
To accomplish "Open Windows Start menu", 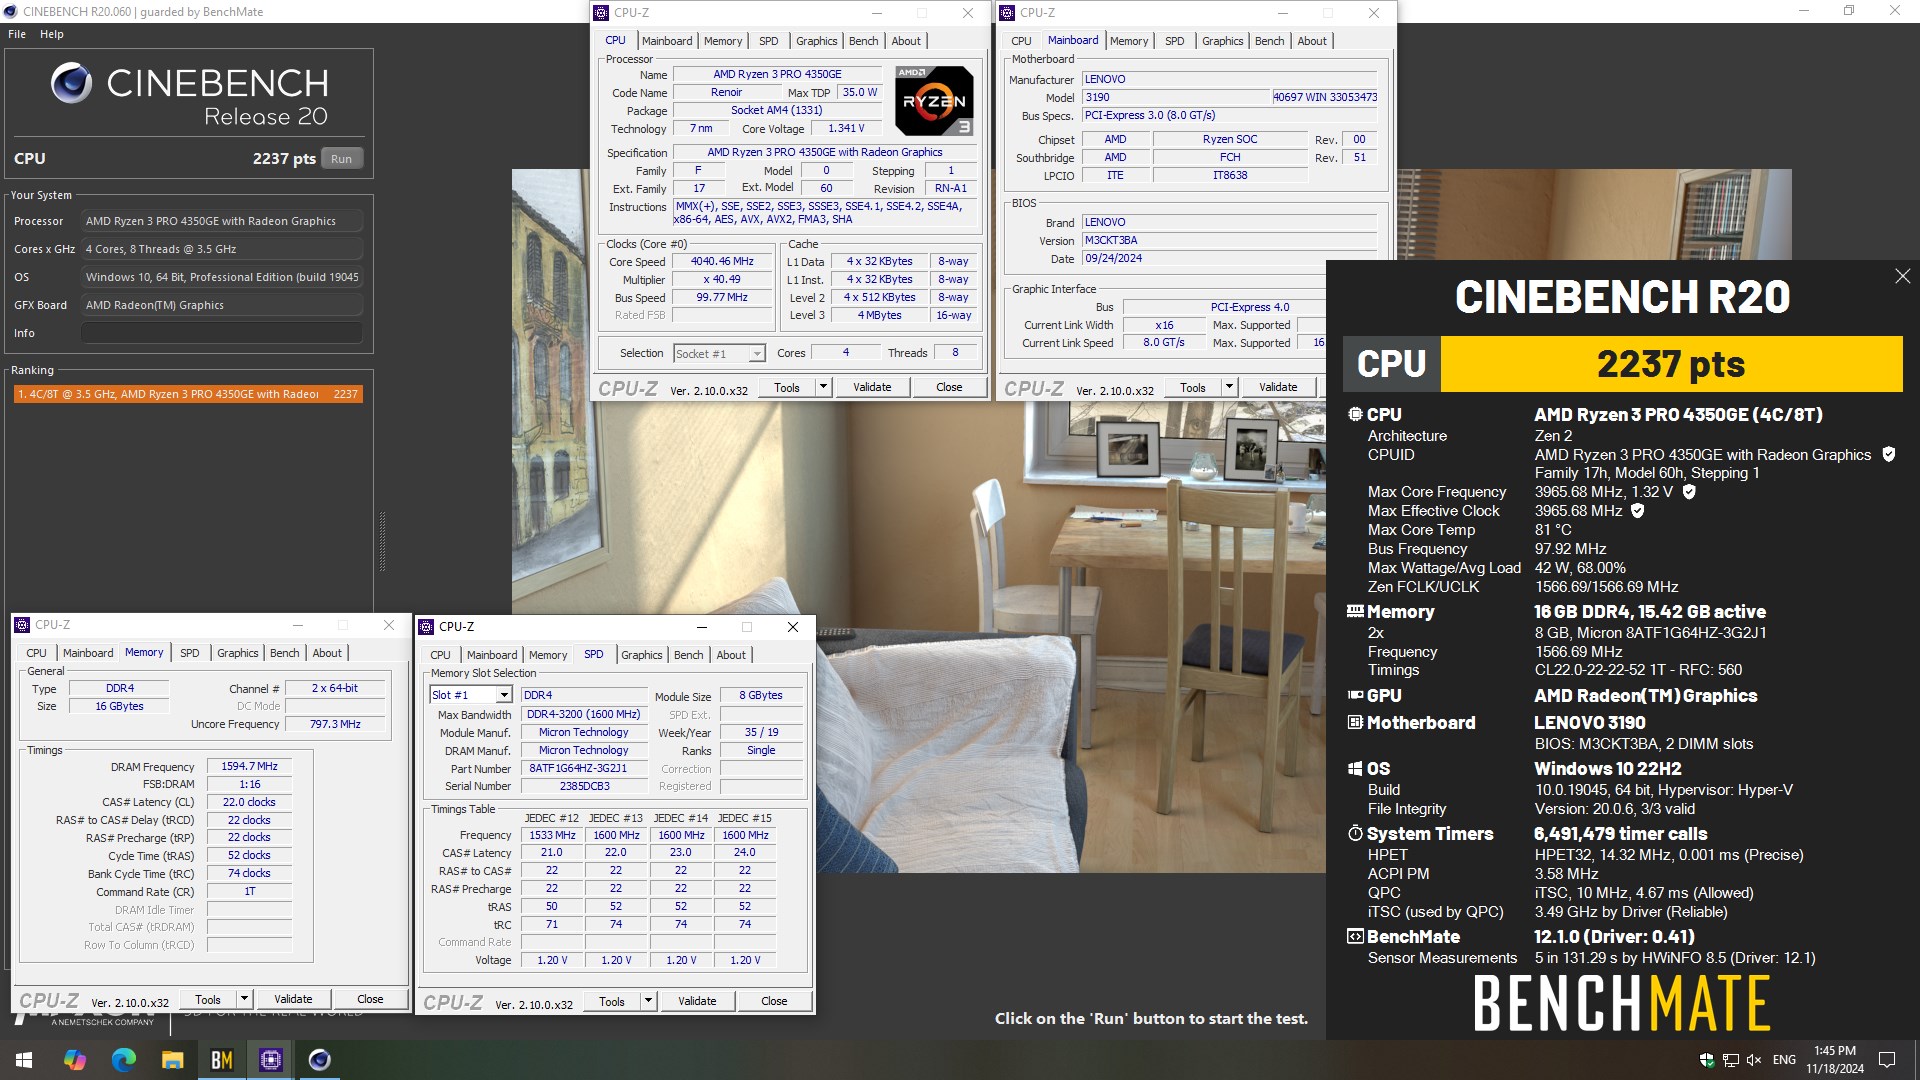I will point(24,1060).
